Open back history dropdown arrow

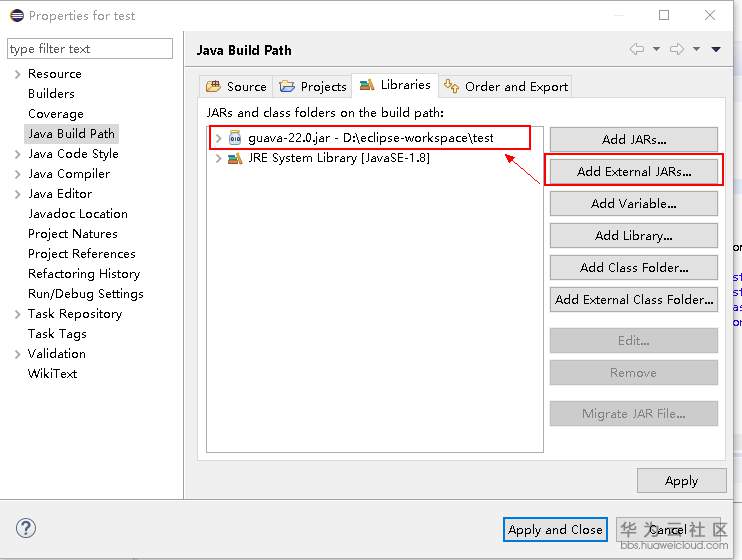[656, 49]
